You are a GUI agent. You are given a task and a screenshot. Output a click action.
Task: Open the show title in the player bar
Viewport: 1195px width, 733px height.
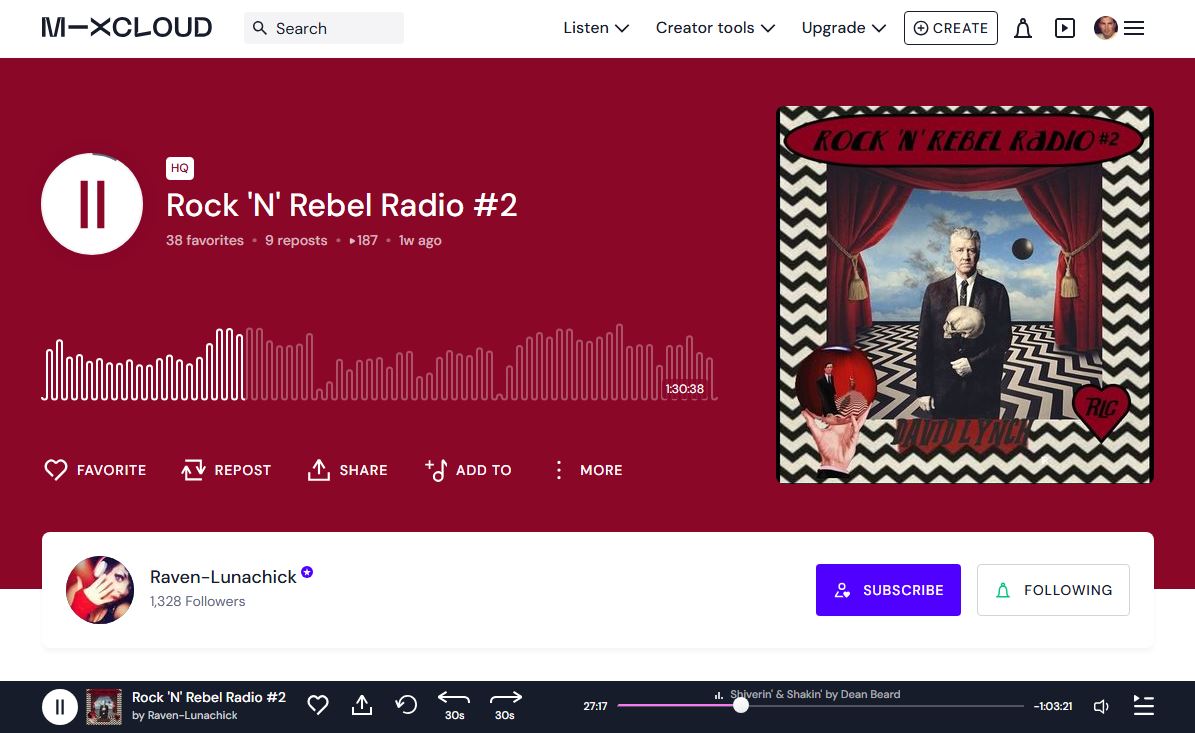209,697
